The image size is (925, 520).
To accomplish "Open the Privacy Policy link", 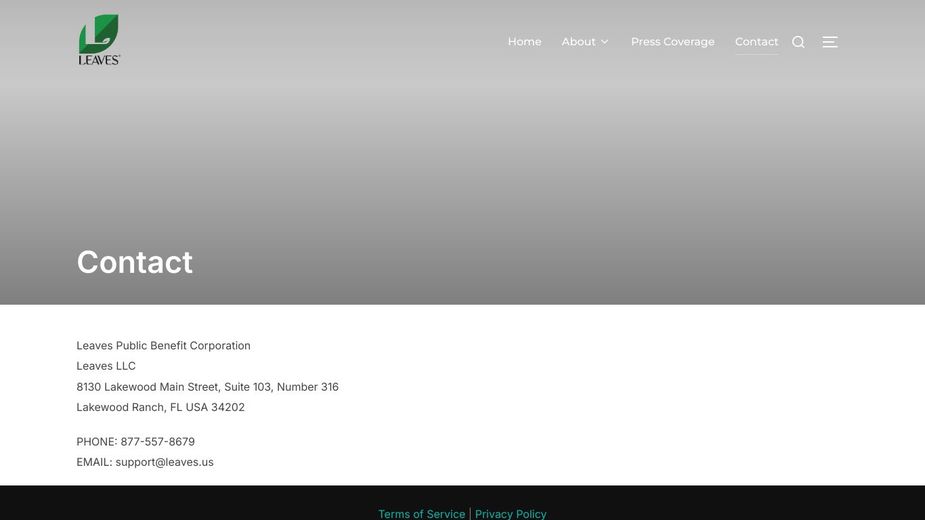I will (510, 514).
